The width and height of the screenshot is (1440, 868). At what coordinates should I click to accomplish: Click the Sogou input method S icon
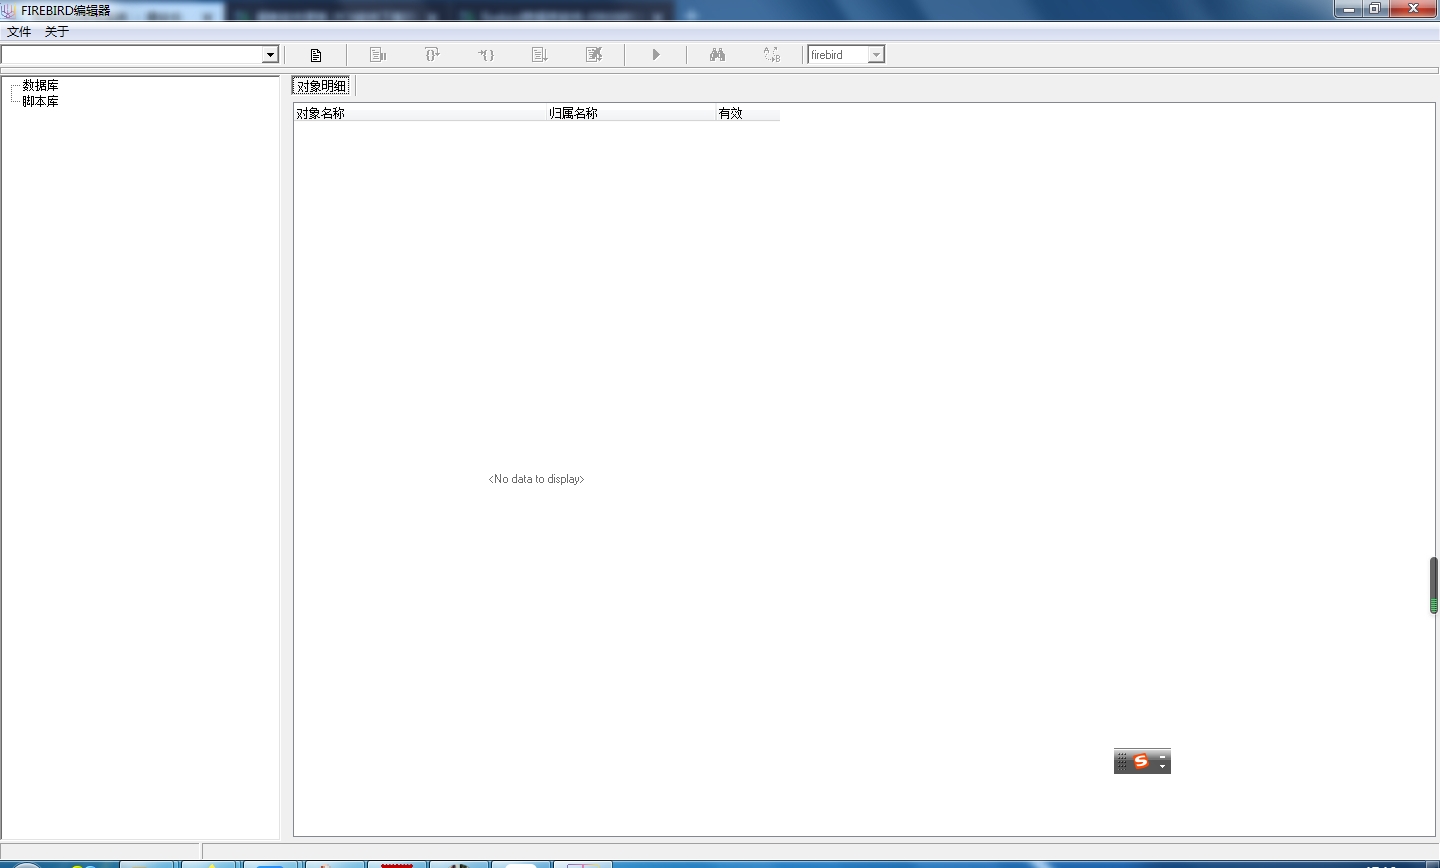(x=1141, y=762)
